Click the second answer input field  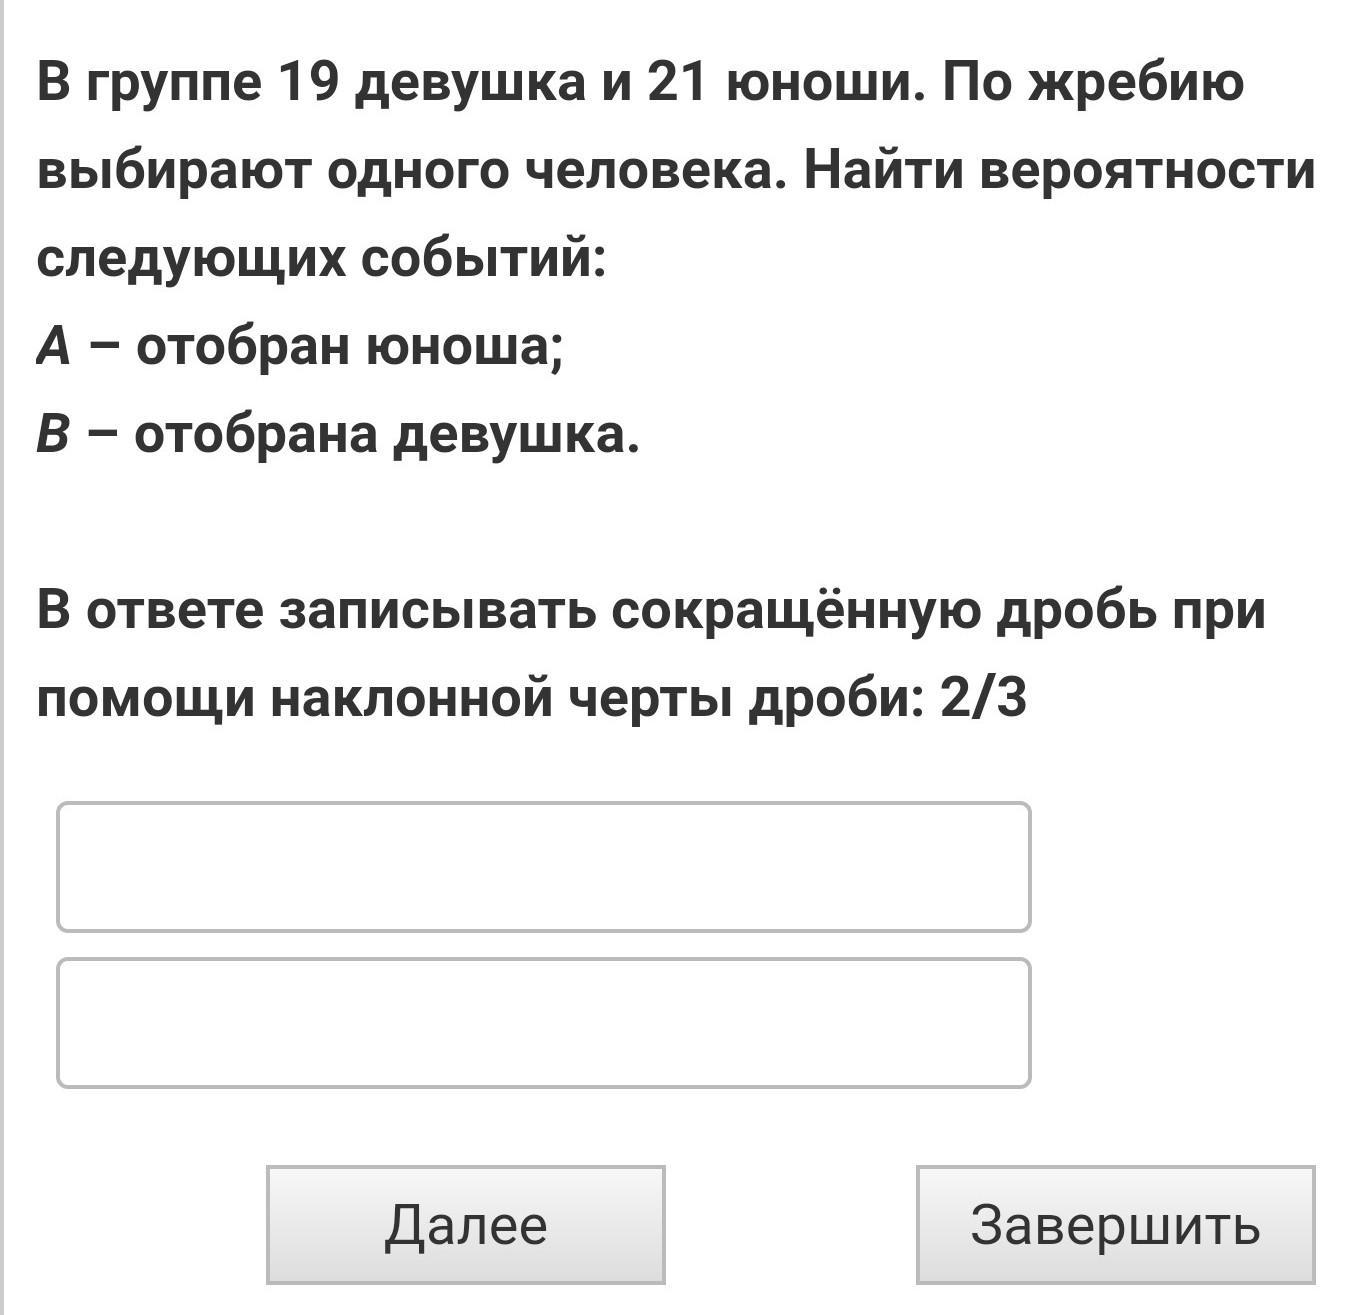click(543, 1023)
